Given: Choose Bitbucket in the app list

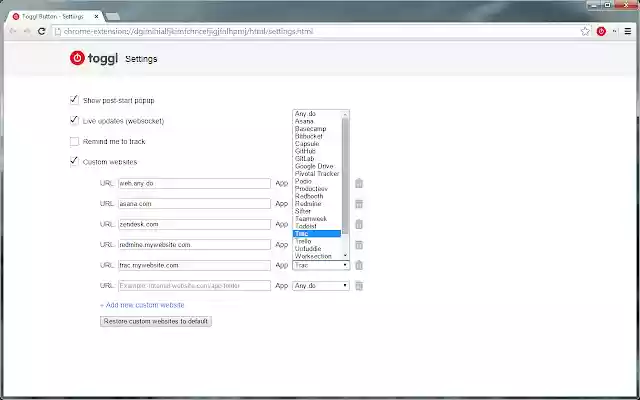Looking at the screenshot, I should click(317, 136).
